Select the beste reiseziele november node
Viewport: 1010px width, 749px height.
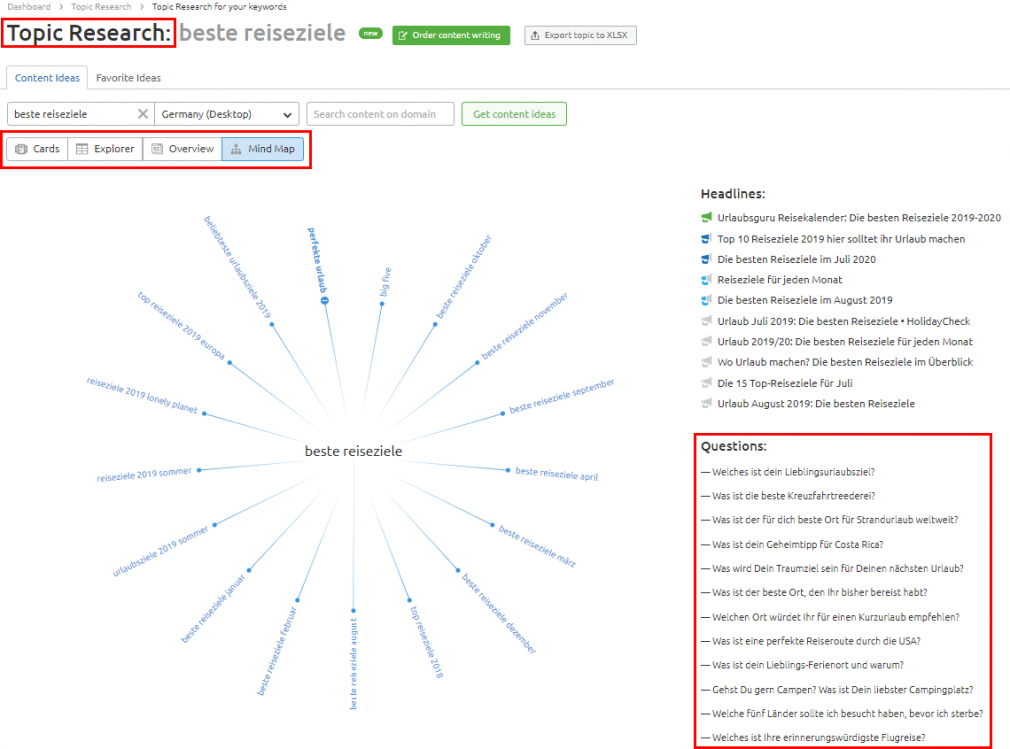524,326
